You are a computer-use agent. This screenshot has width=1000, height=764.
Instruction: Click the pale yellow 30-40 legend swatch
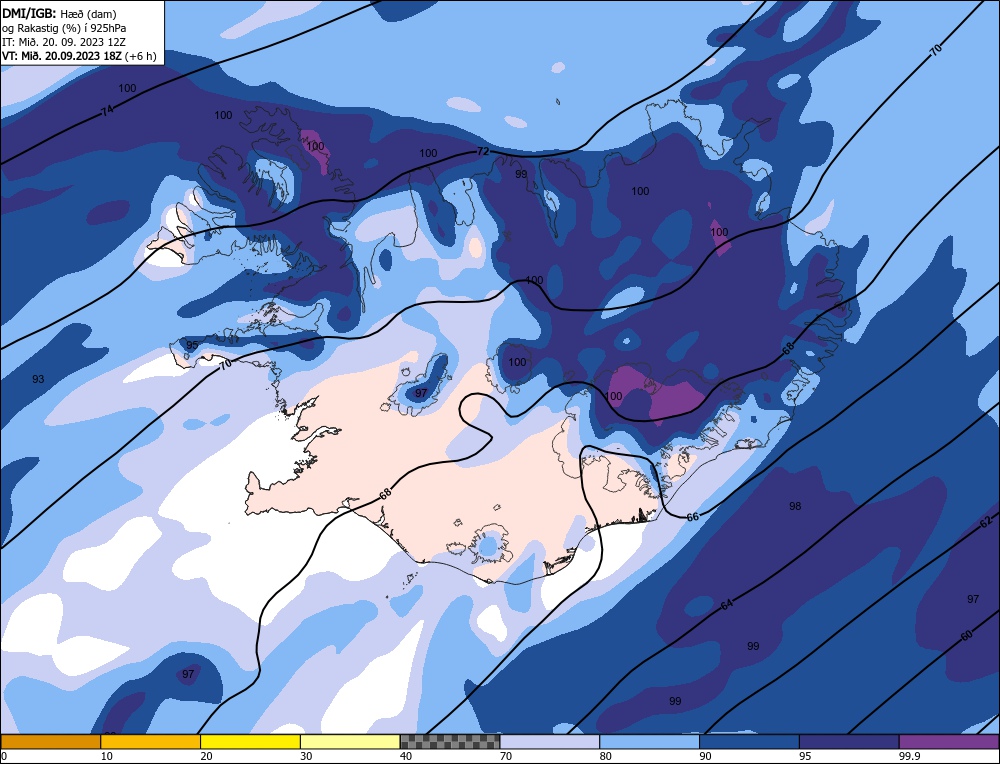point(350,741)
